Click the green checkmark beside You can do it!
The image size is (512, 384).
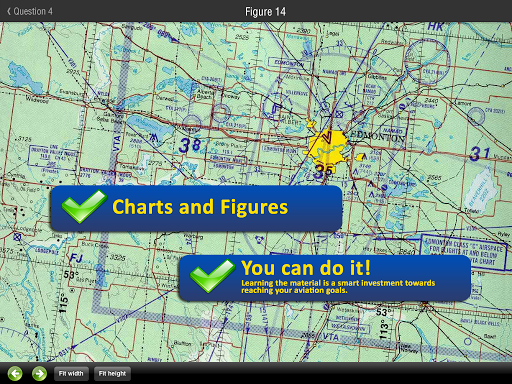point(212,276)
